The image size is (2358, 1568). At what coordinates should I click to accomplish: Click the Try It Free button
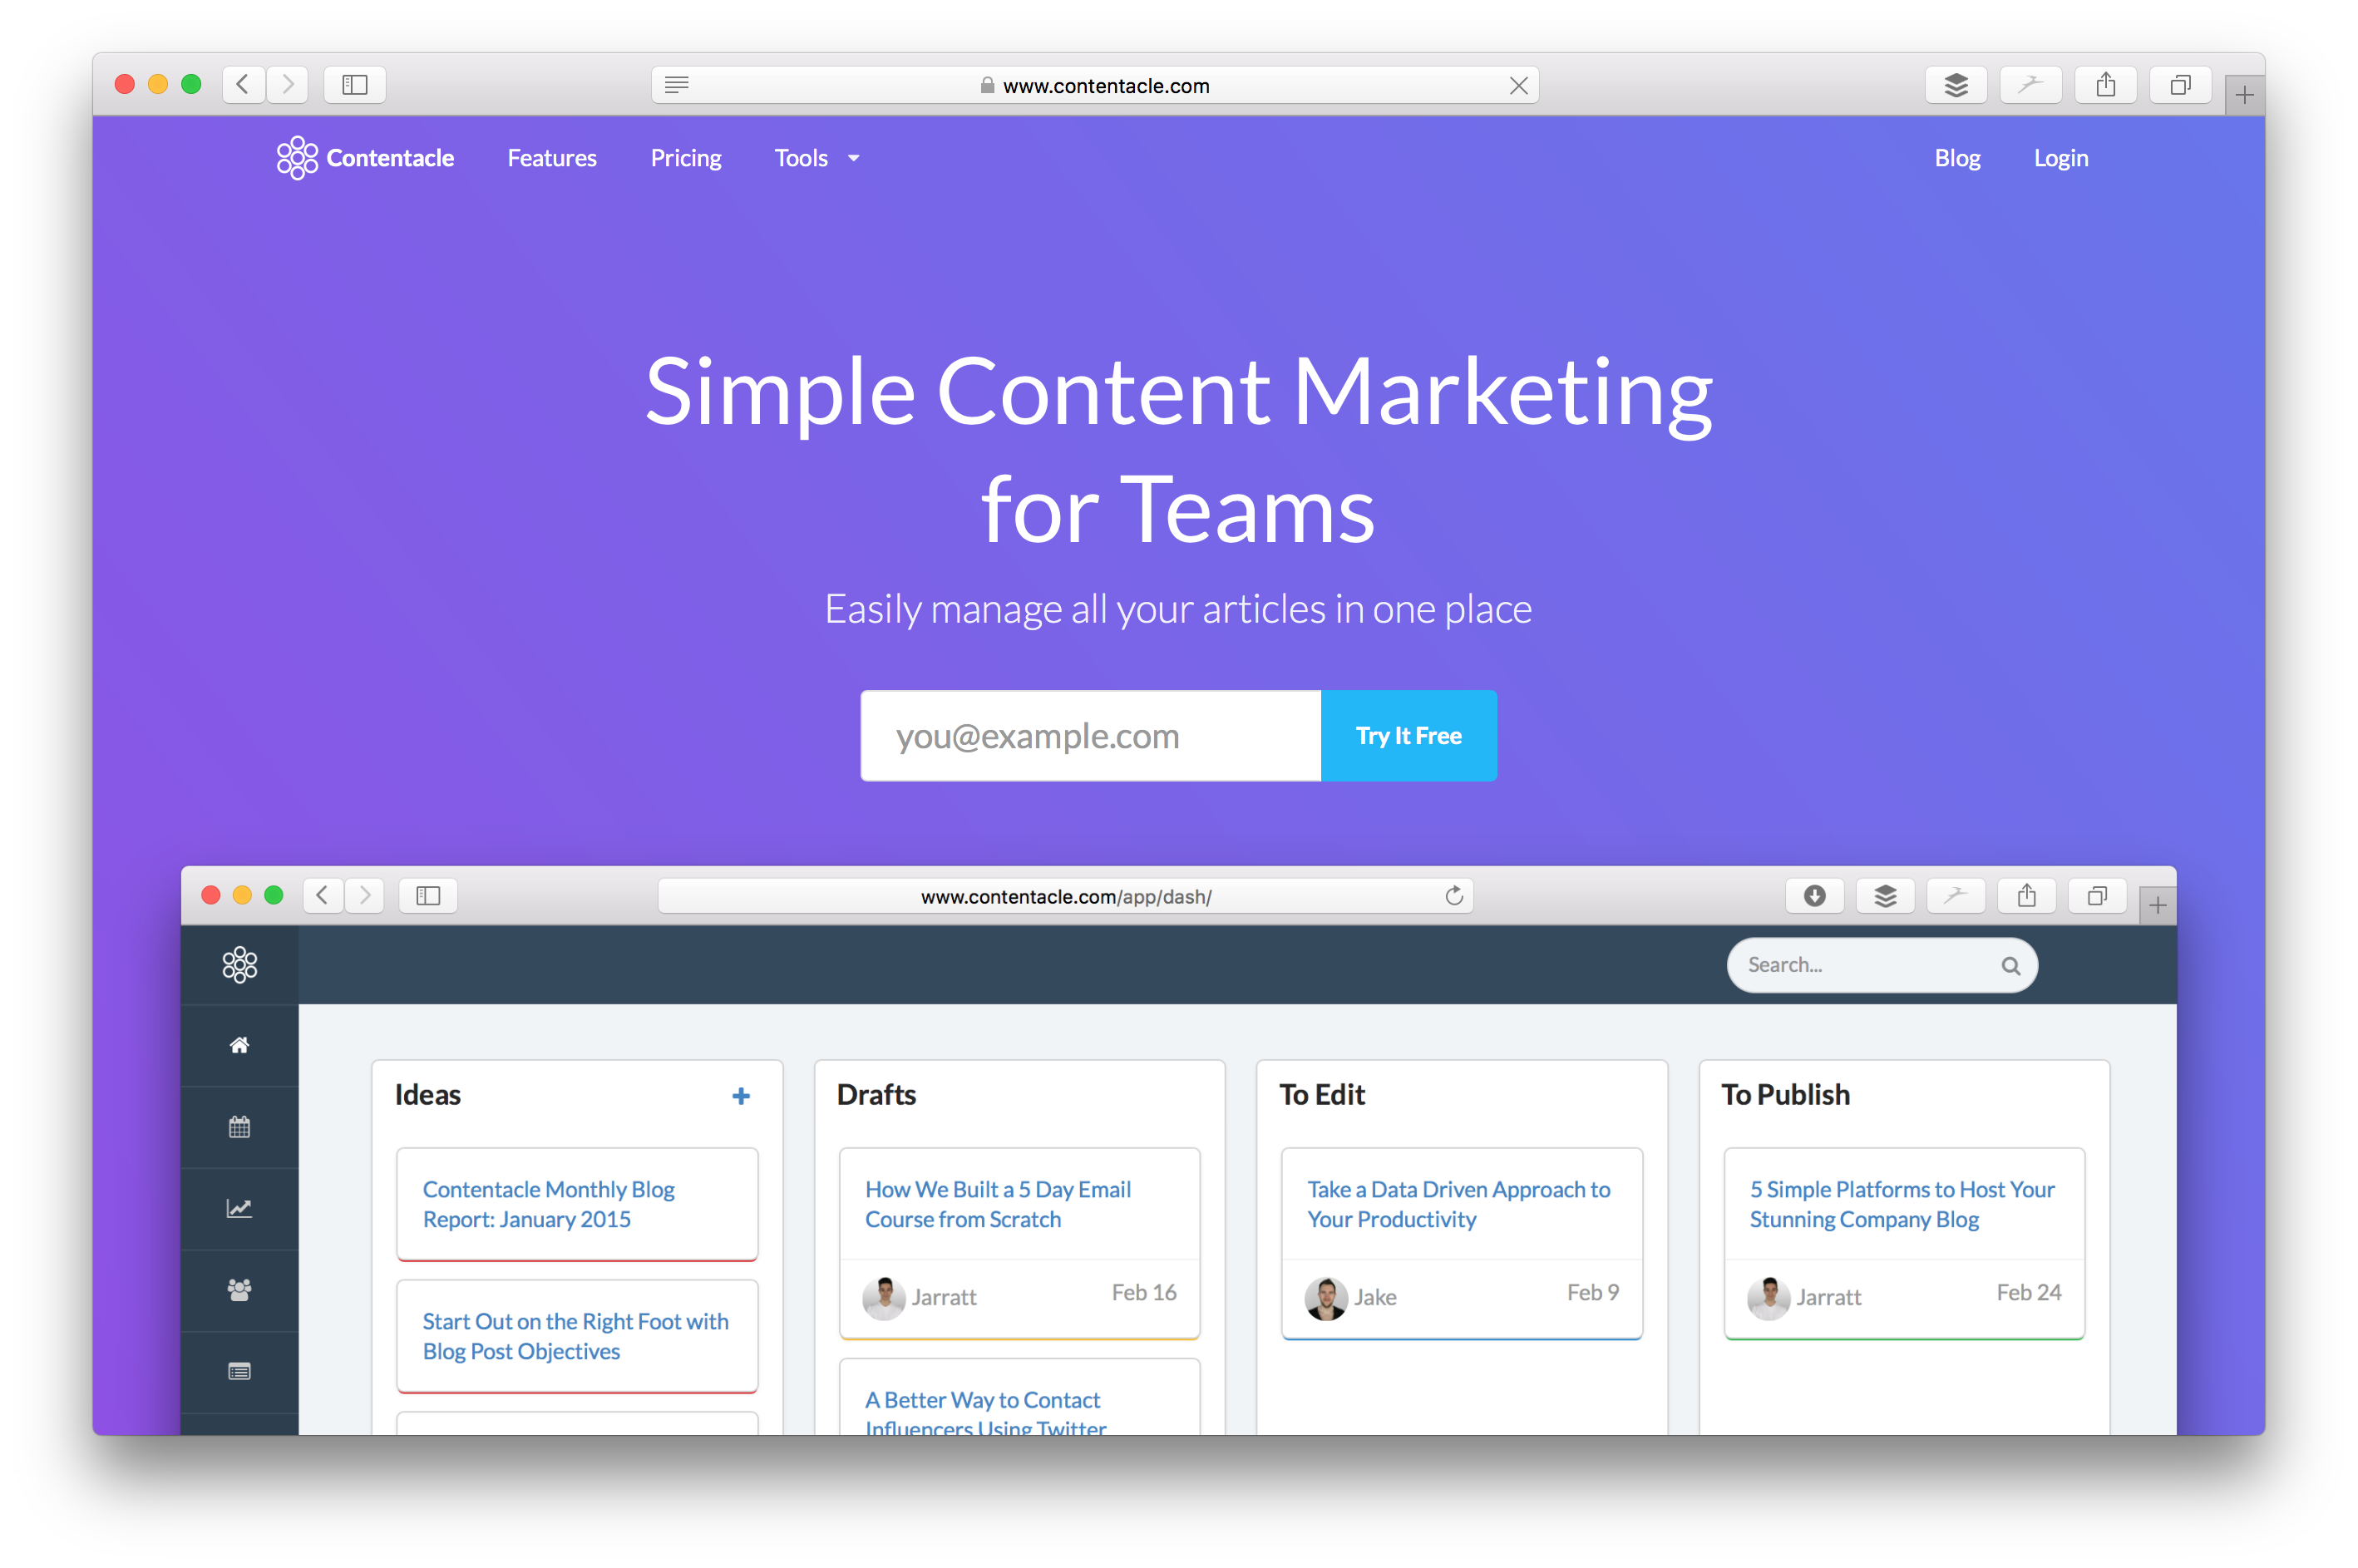(1410, 733)
